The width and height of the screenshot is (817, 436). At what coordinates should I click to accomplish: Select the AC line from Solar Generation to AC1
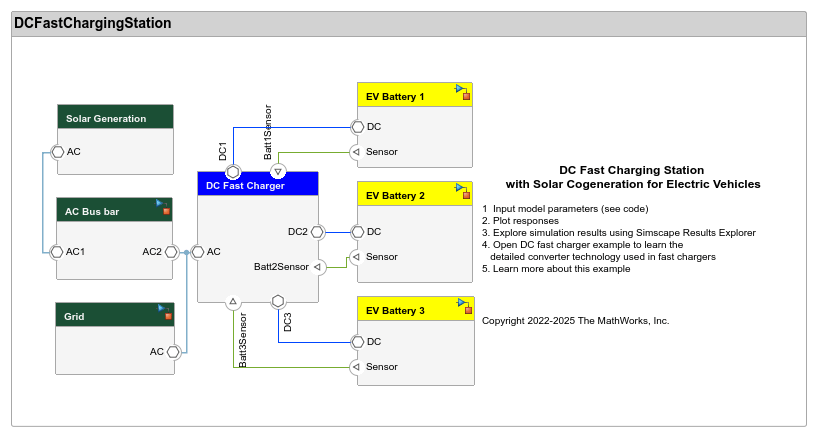point(43,203)
